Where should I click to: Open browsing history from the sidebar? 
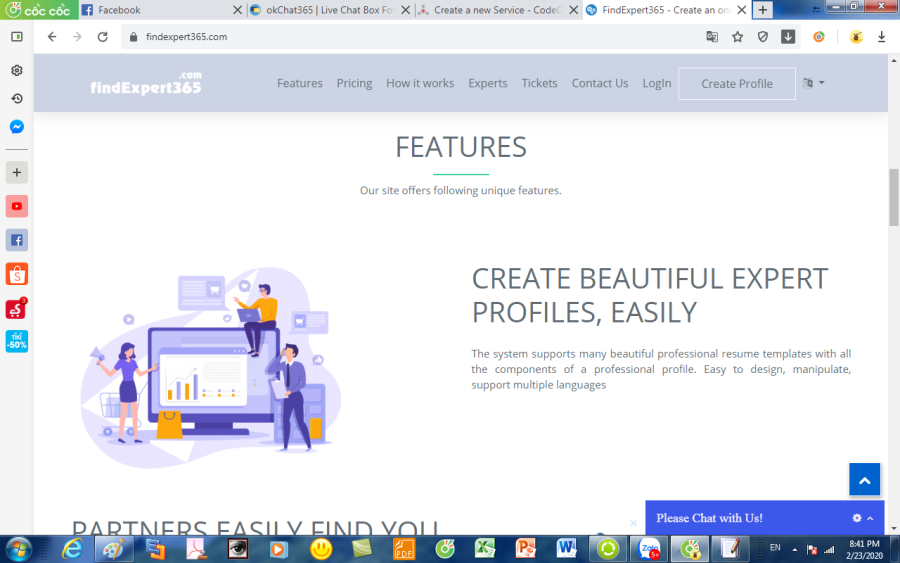(x=17, y=99)
